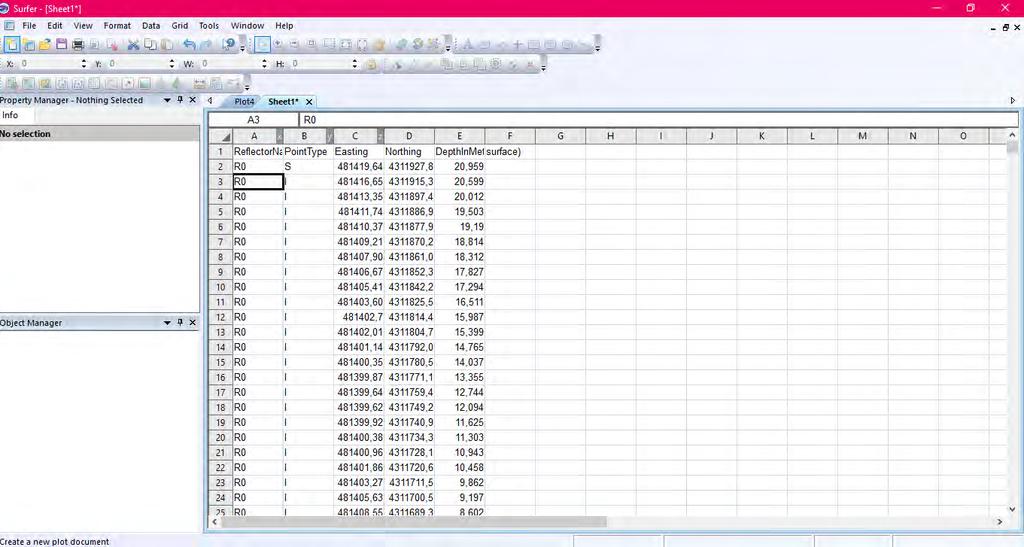The height and width of the screenshot is (547, 1024).
Task: Select cell with easting 481402,7
Action: (x=359, y=317)
